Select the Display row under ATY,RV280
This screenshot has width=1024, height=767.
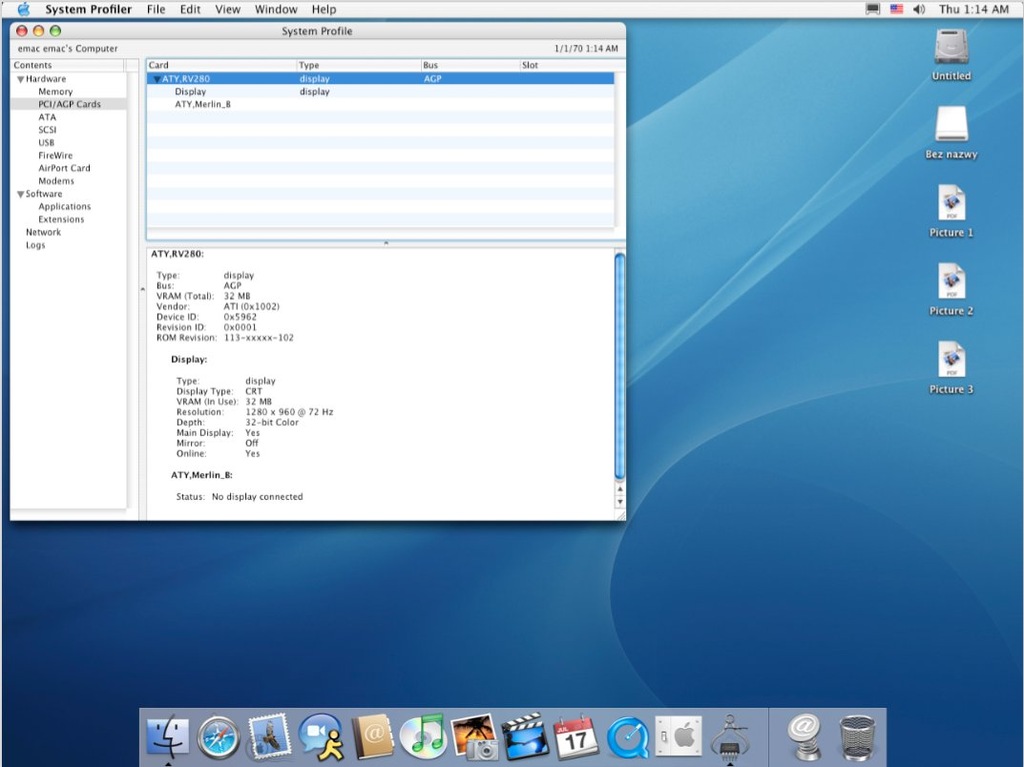pos(381,91)
